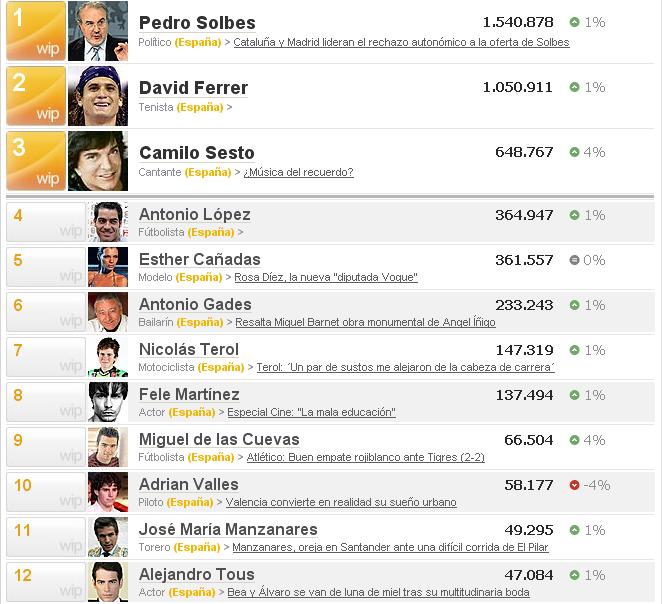Open Pedro Solbes profile photo
Image resolution: width=662 pixels, height=604 pixels.
click(98, 32)
